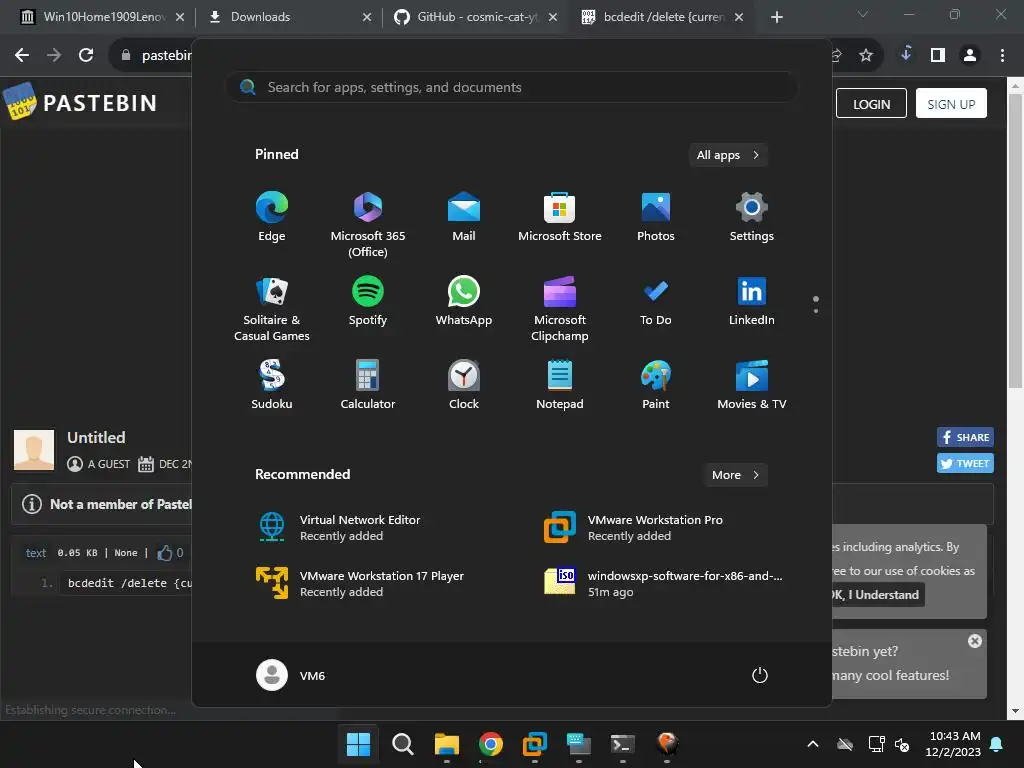
Task: Open the To Do app
Action: point(656,301)
